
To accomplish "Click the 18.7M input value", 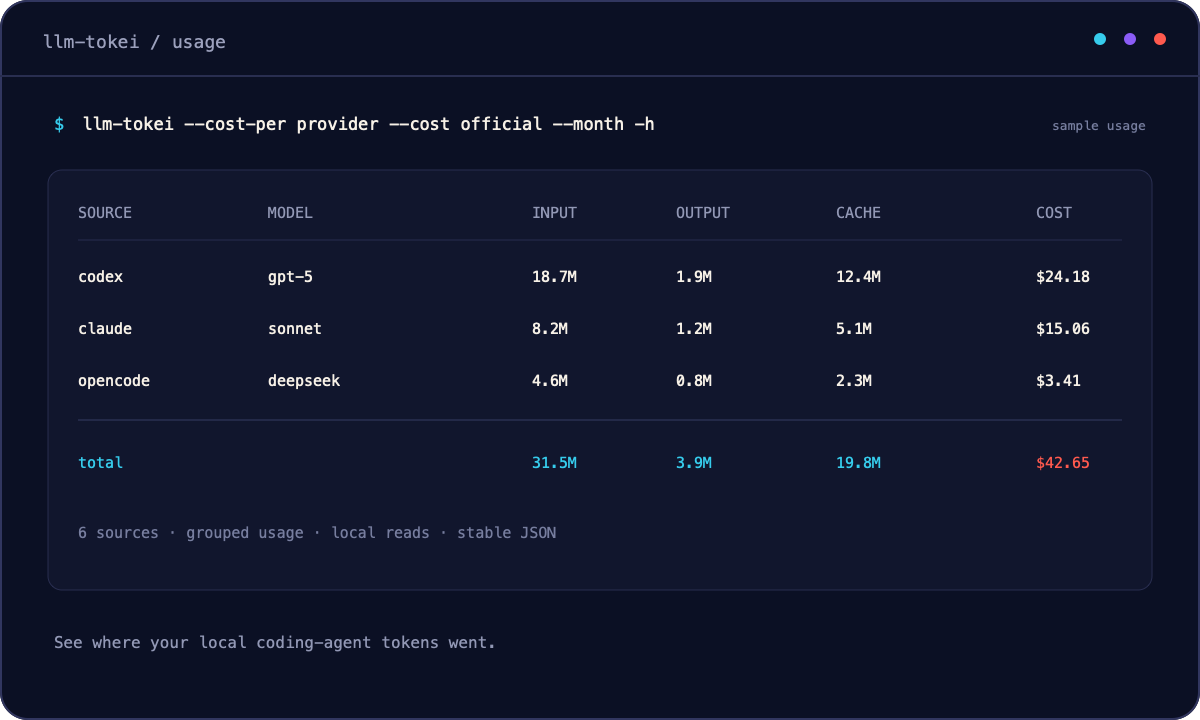I will click(x=554, y=277).
